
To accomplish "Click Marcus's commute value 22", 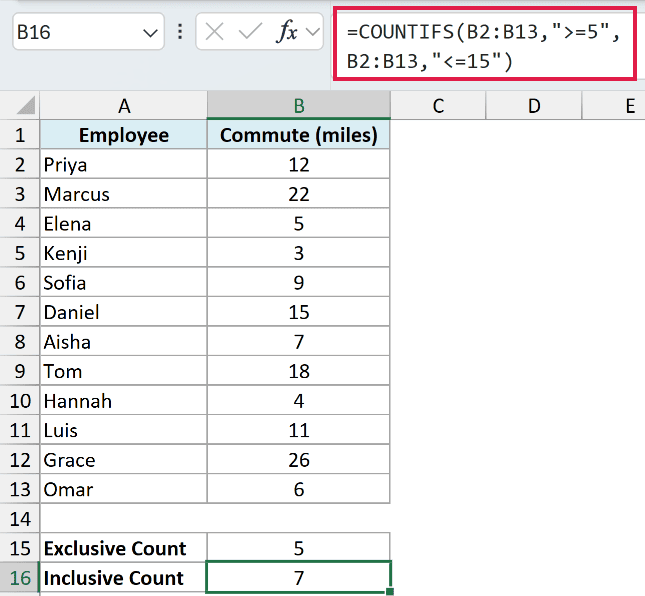I will click(x=299, y=194).
